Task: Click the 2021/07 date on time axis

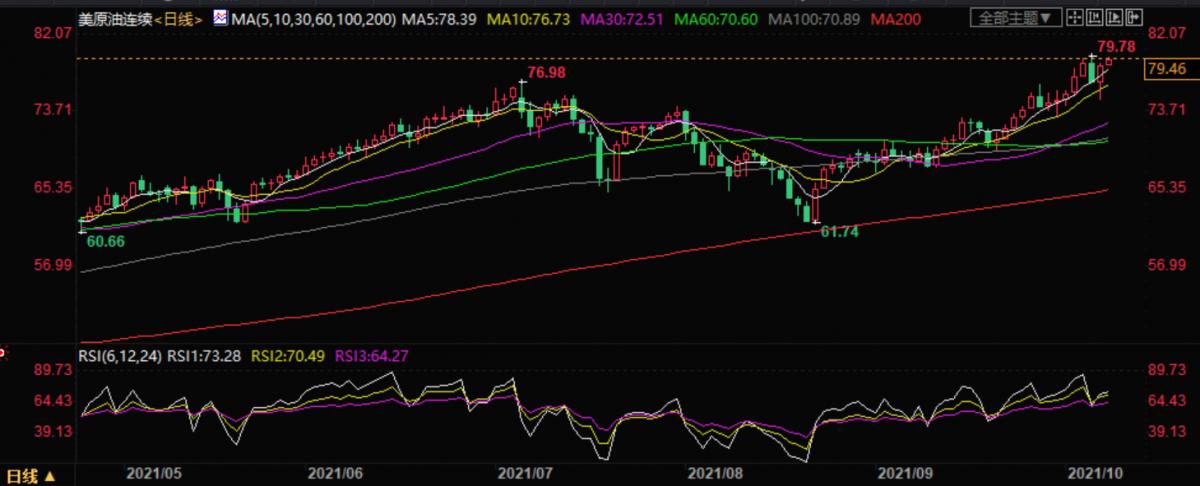Action: [x=526, y=470]
